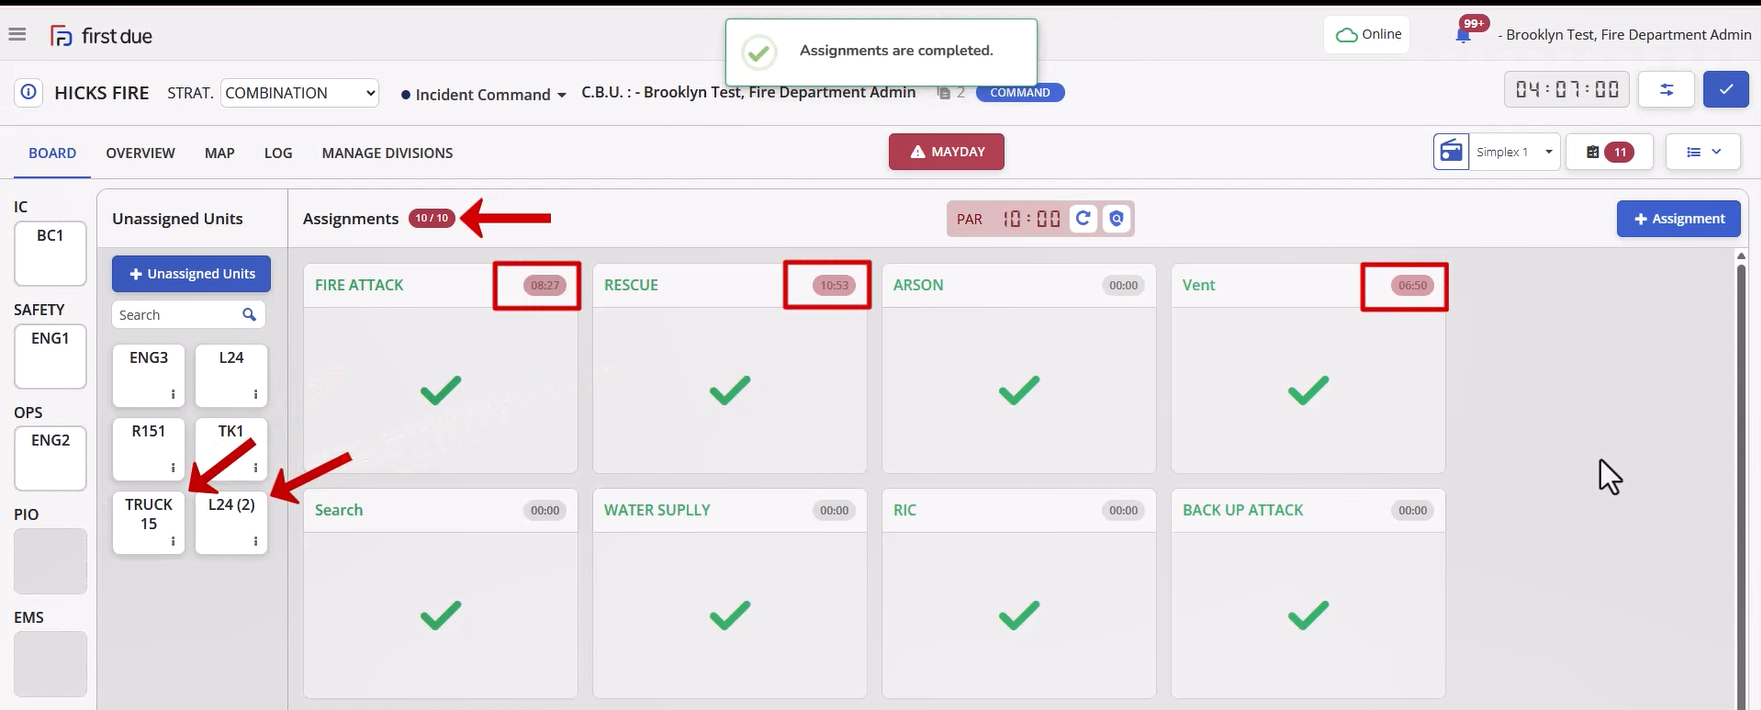The height and width of the screenshot is (710, 1761).
Task: Open the checklist counter showing 11
Action: coord(1608,152)
